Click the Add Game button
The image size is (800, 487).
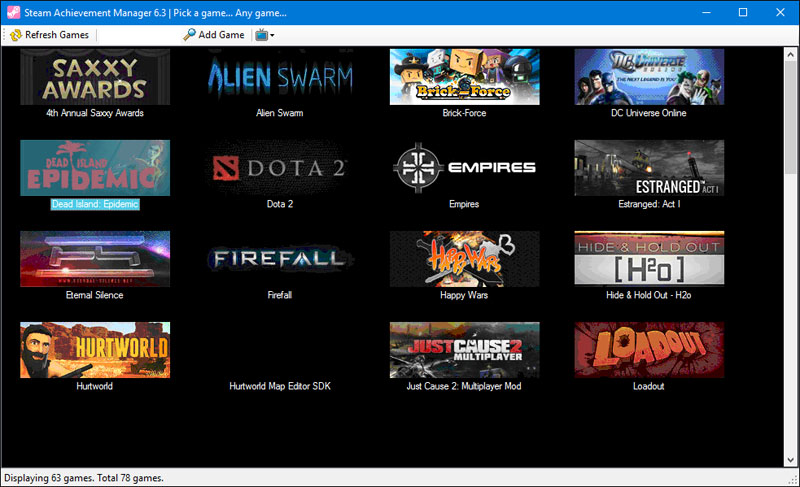point(214,35)
